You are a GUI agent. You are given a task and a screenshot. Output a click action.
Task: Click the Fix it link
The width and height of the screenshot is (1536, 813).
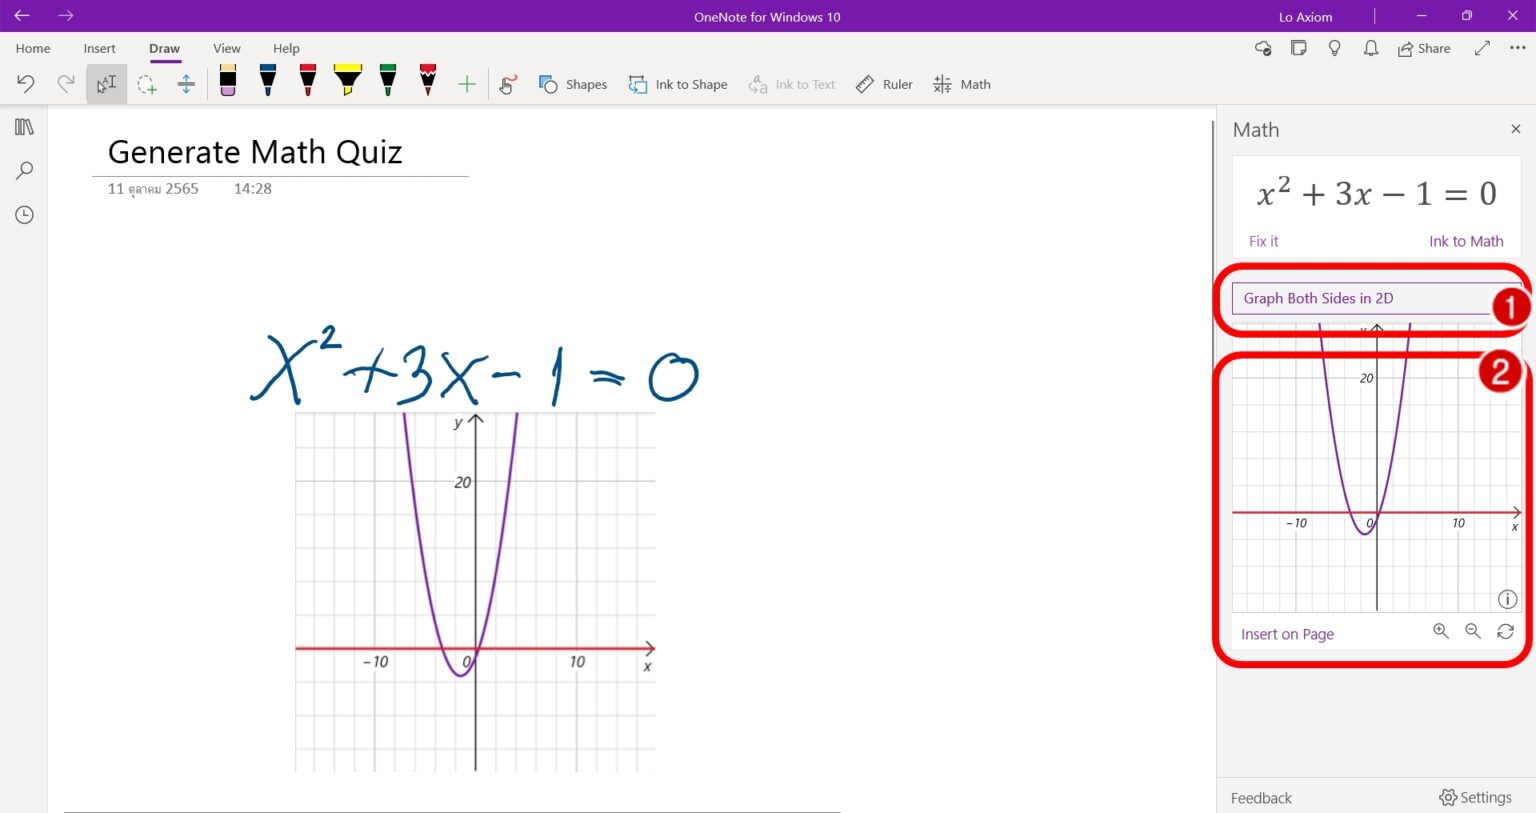[1263, 241]
